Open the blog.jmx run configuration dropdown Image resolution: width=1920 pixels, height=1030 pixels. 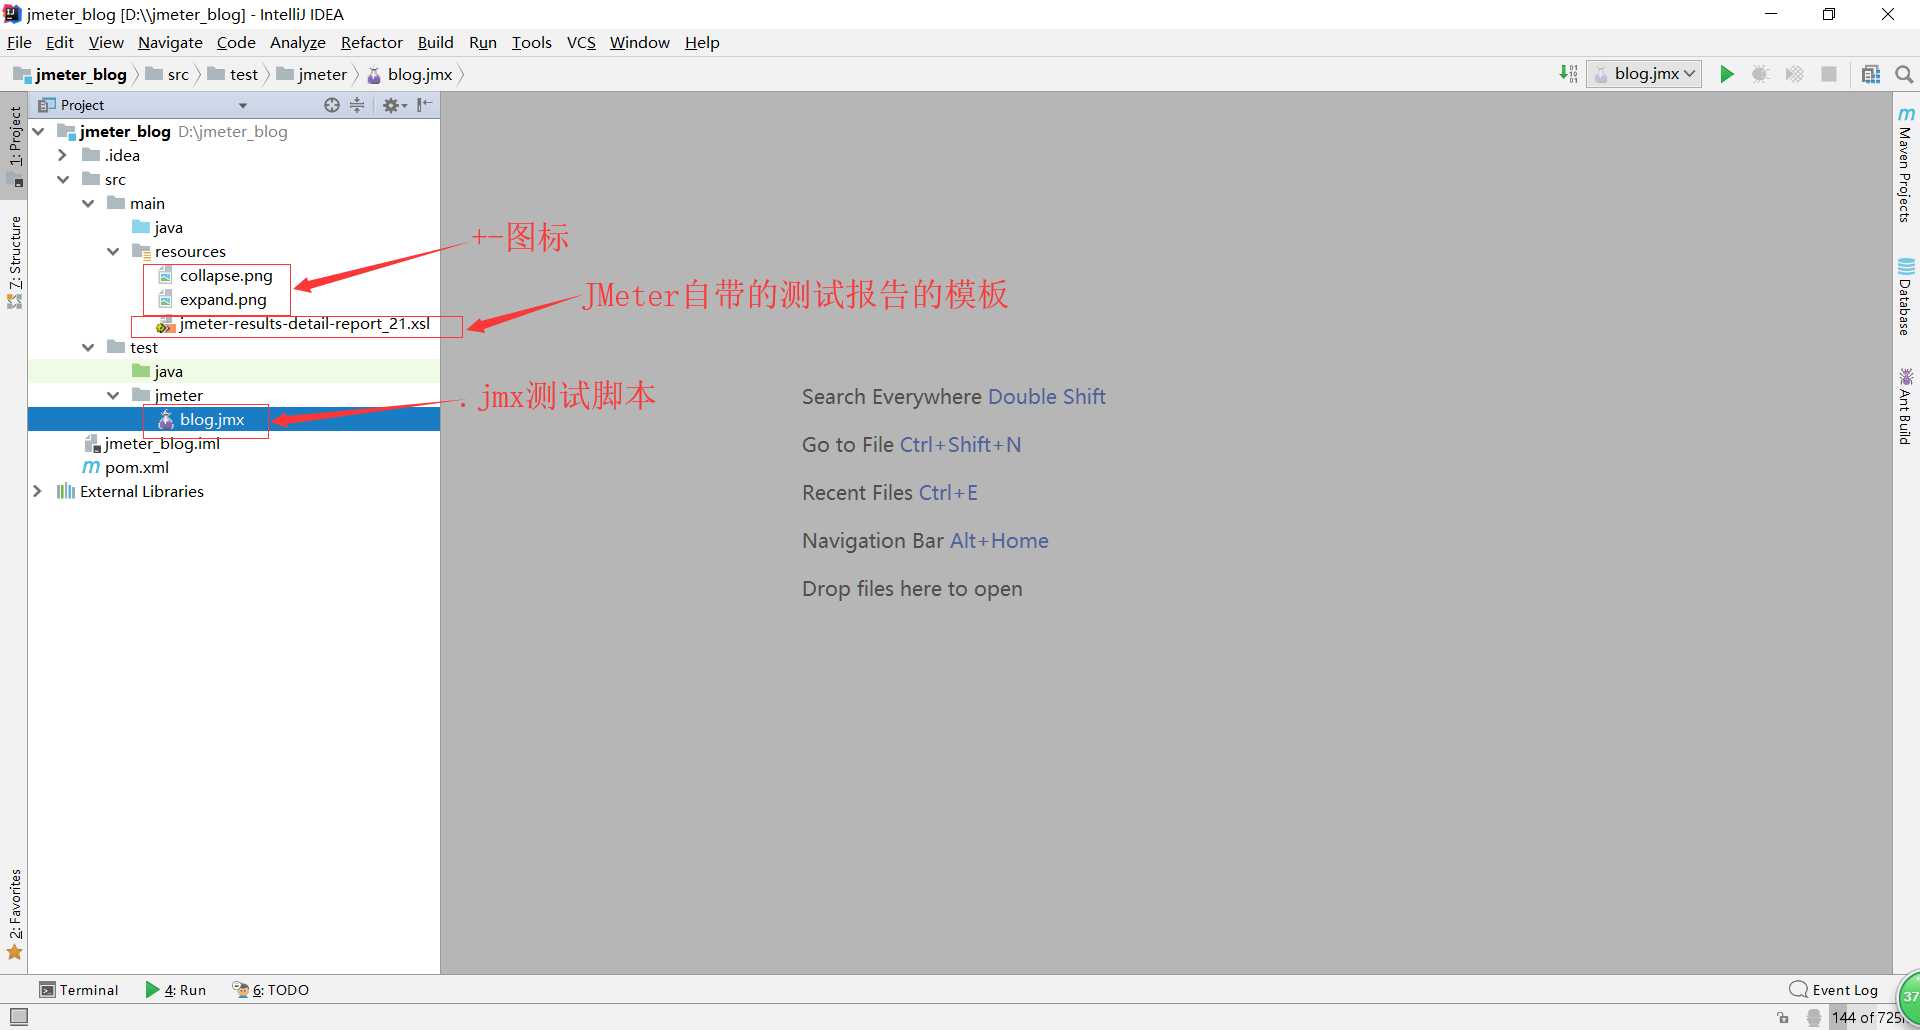click(1644, 74)
